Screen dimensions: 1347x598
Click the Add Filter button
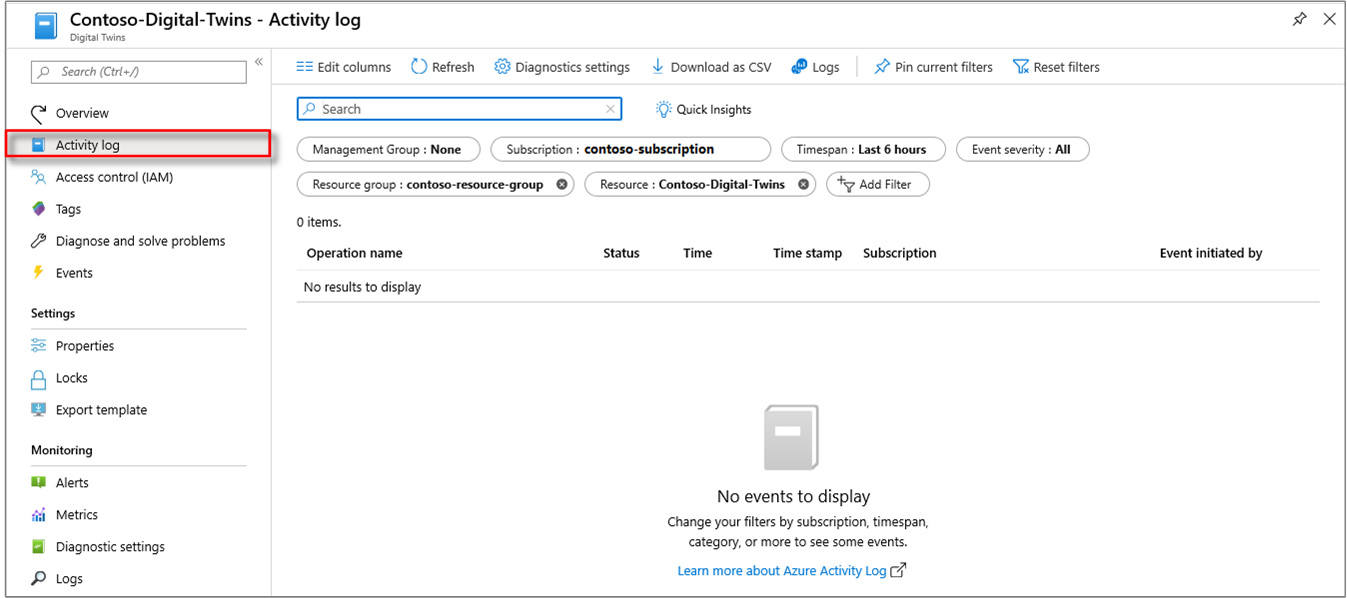tap(877, 184)
